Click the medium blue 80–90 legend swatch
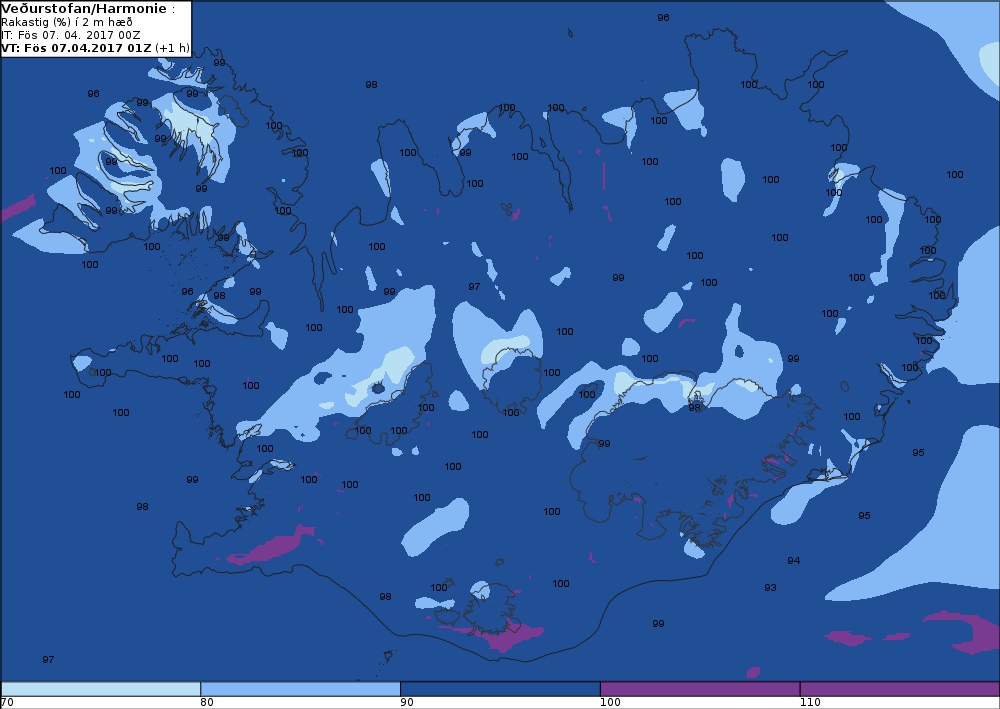 click(x=300, y=689)
